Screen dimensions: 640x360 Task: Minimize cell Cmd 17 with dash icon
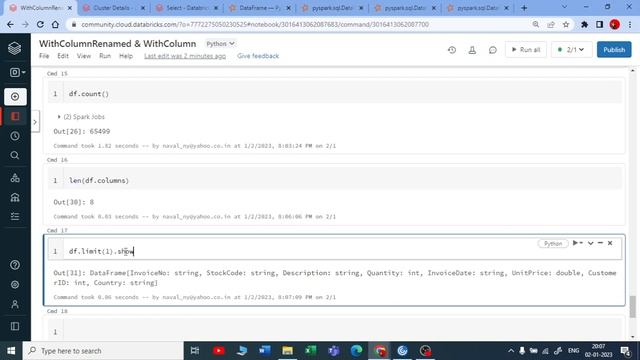tap(600, 243)
